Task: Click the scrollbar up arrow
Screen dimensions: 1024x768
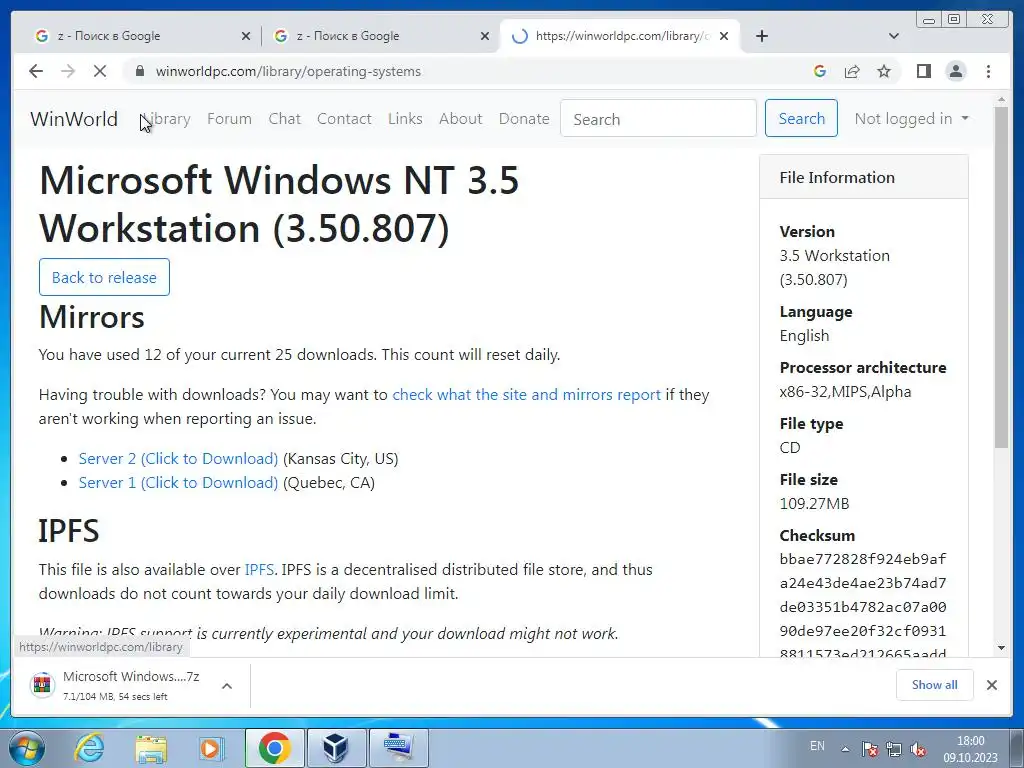Action: click(1001, 101)
